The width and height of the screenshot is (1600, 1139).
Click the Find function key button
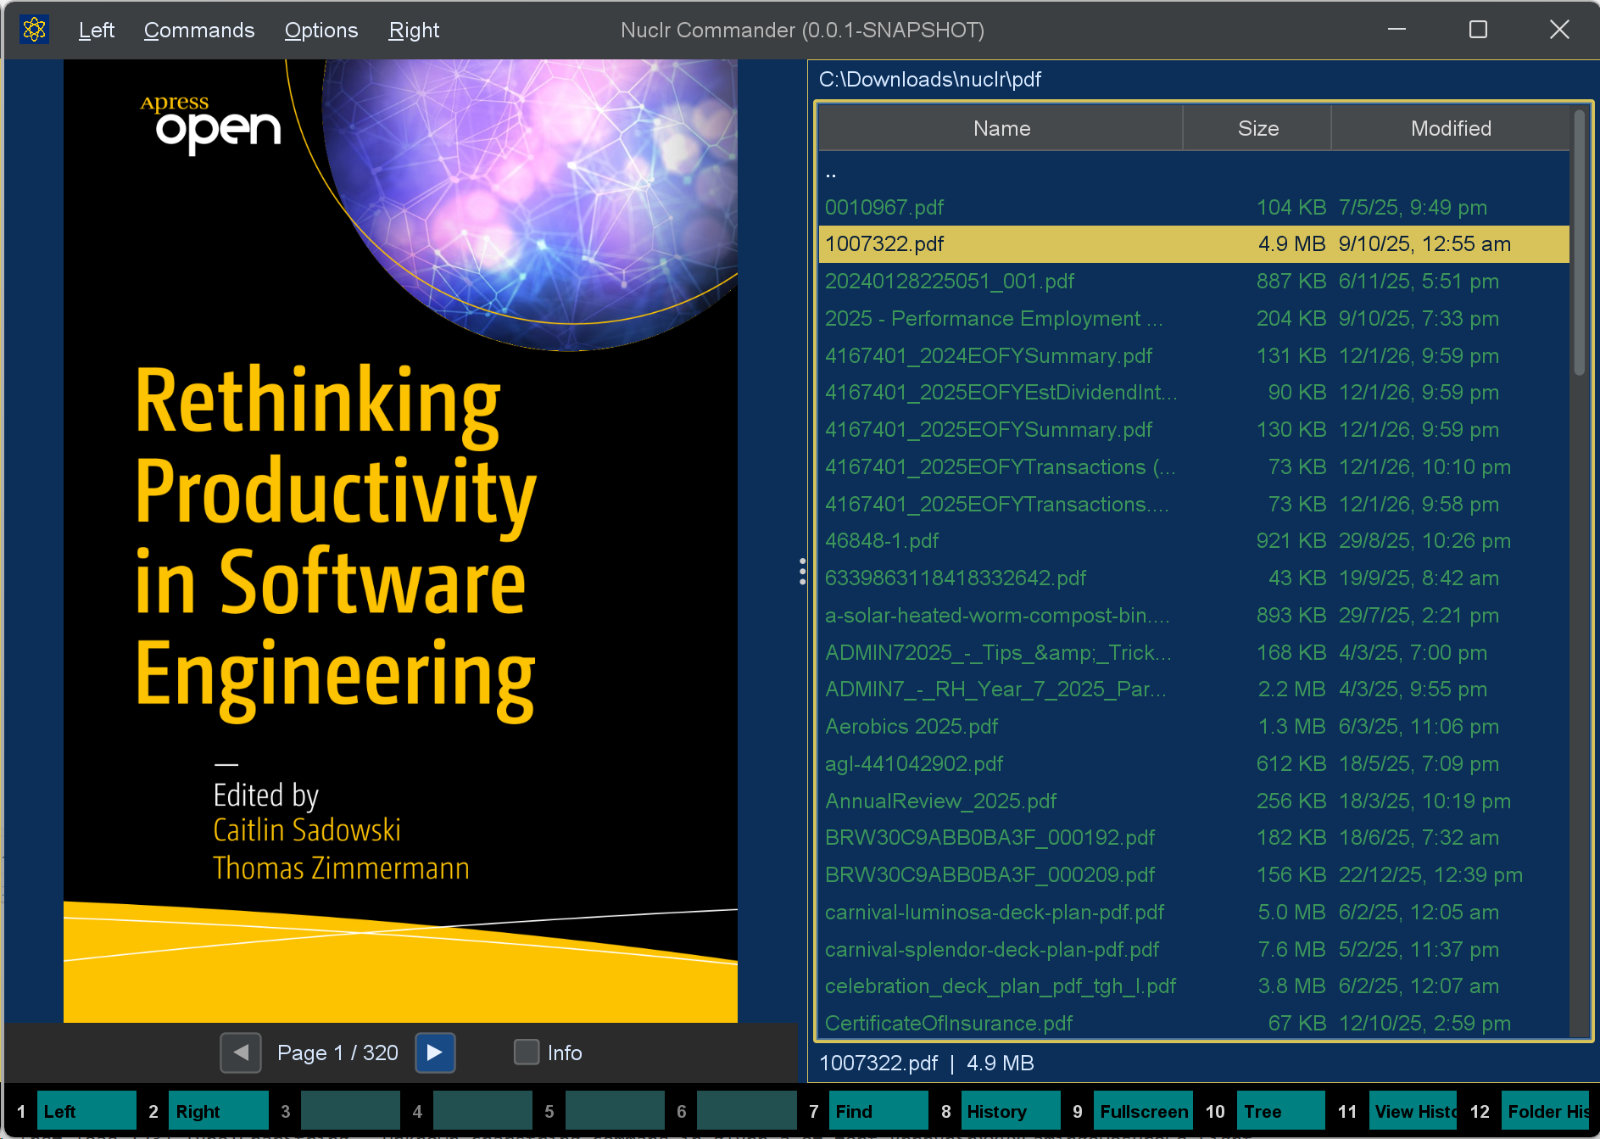pyautogui.click(x=879, y=1111)
